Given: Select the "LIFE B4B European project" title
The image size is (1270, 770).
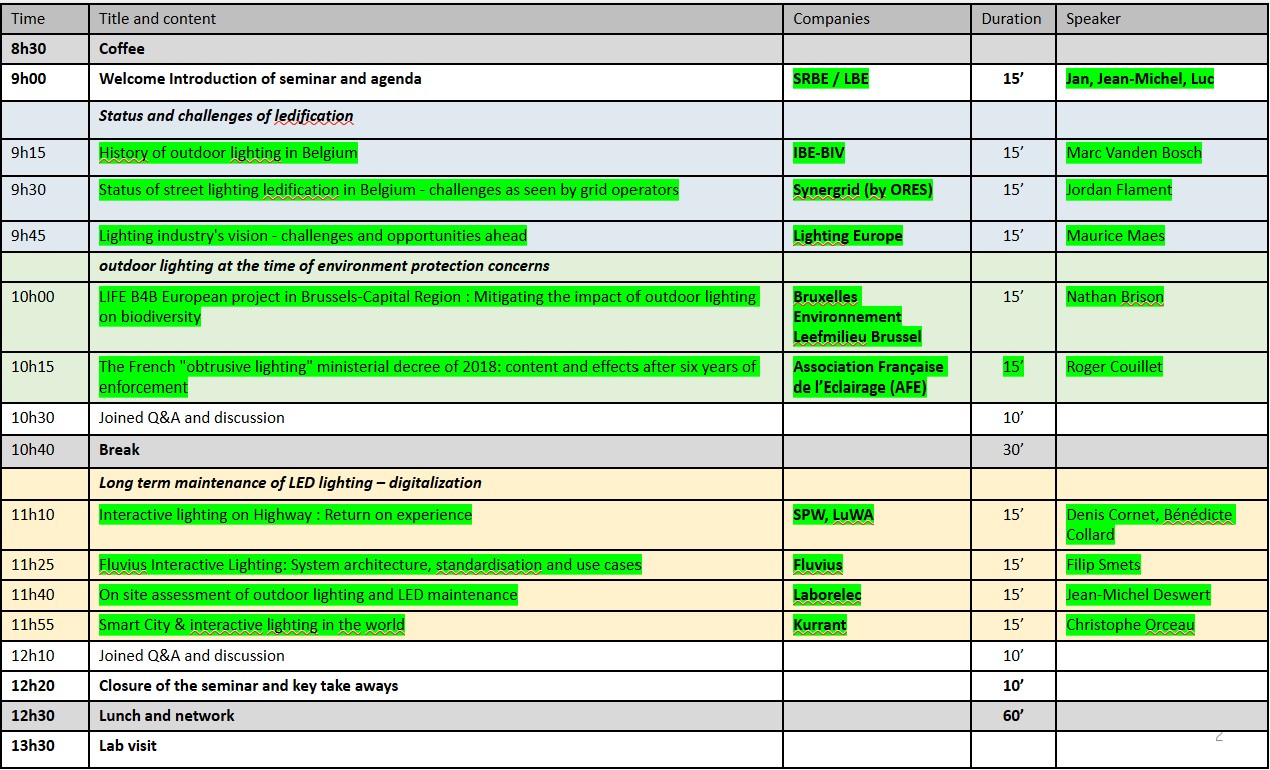Looking at the screenshot, I should point(428,307).
